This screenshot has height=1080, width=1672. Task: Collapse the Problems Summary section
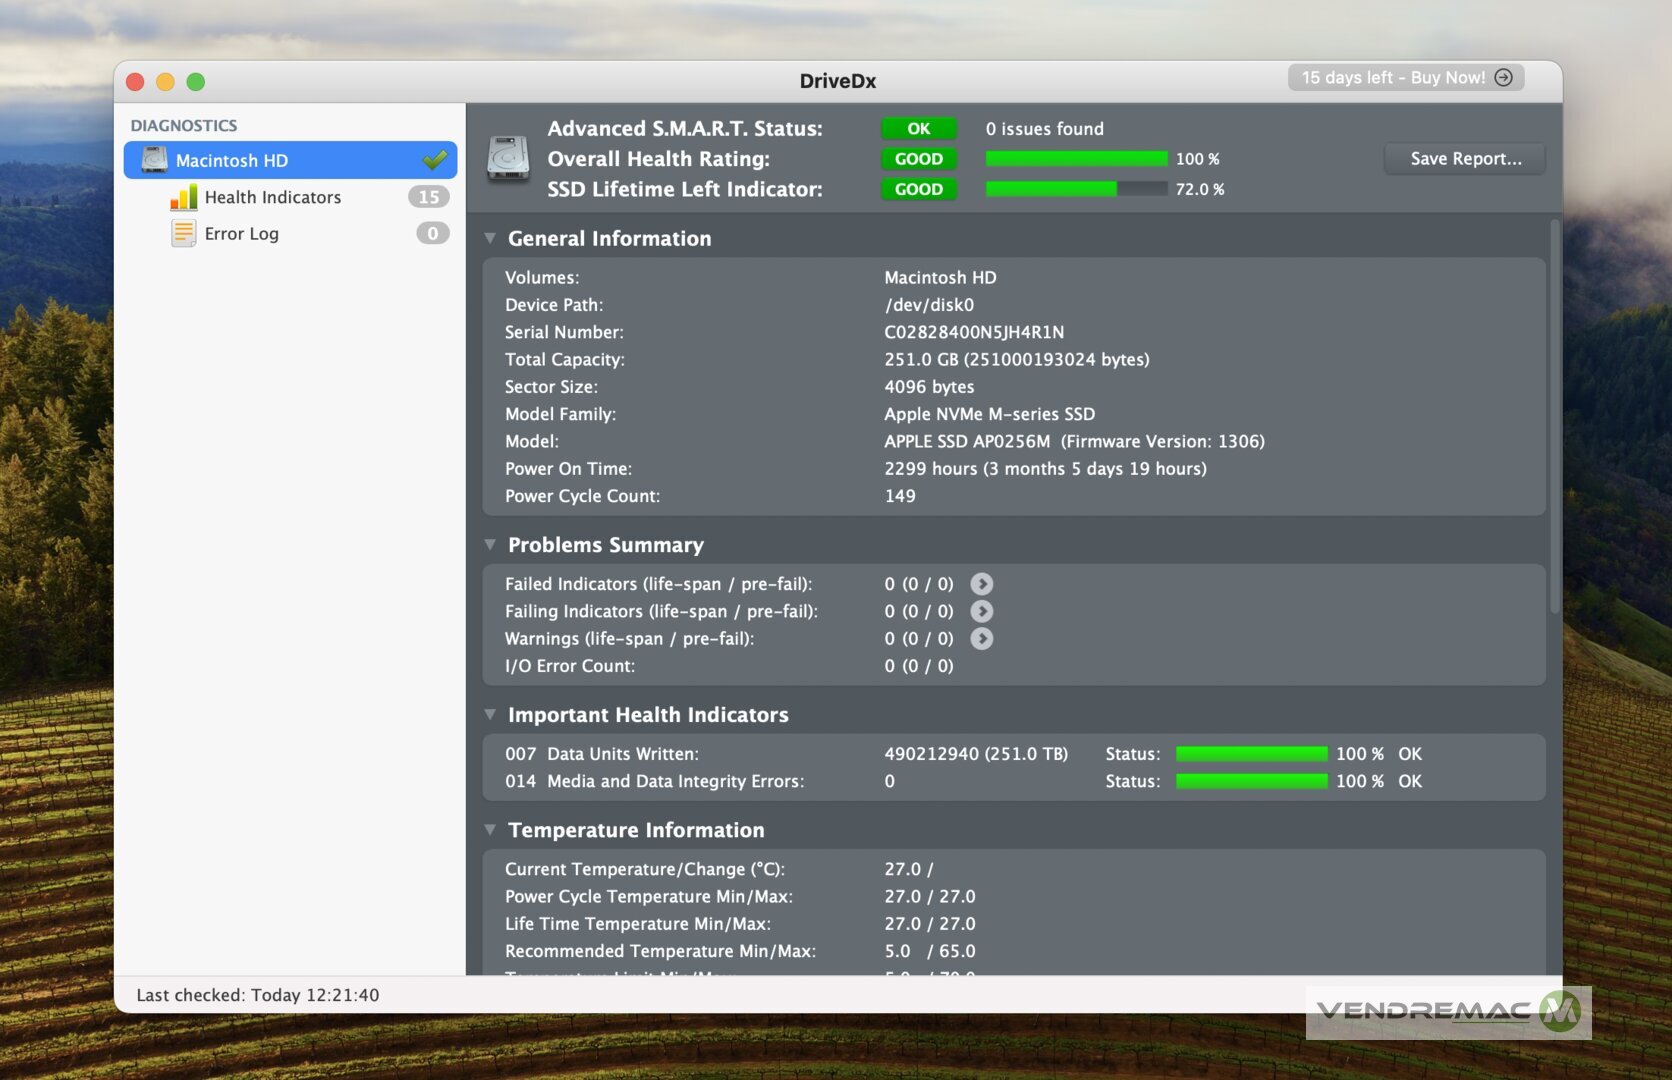tap(490, 545)
